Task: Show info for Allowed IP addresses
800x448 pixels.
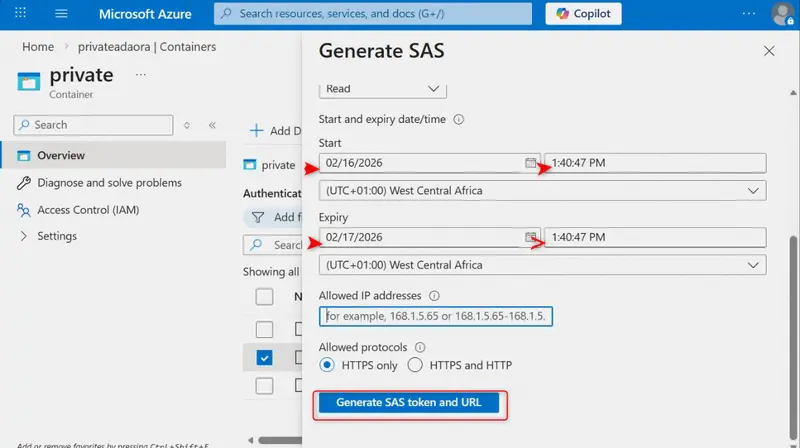Action: 434,296
